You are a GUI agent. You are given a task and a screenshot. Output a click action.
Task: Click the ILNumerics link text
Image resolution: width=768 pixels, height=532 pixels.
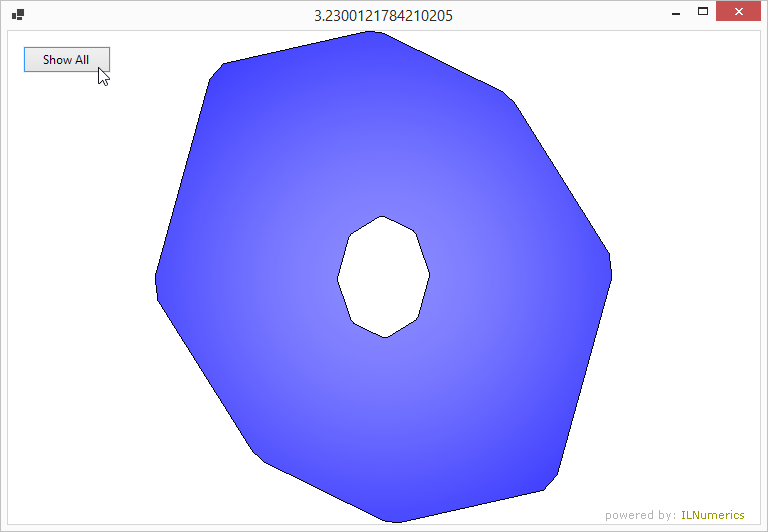713,515
